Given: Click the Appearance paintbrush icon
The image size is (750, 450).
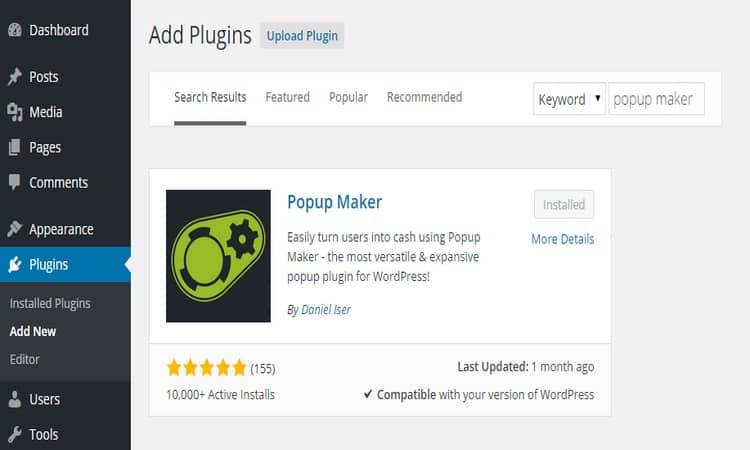Looking at the screenshot, I should coord(14,229).
